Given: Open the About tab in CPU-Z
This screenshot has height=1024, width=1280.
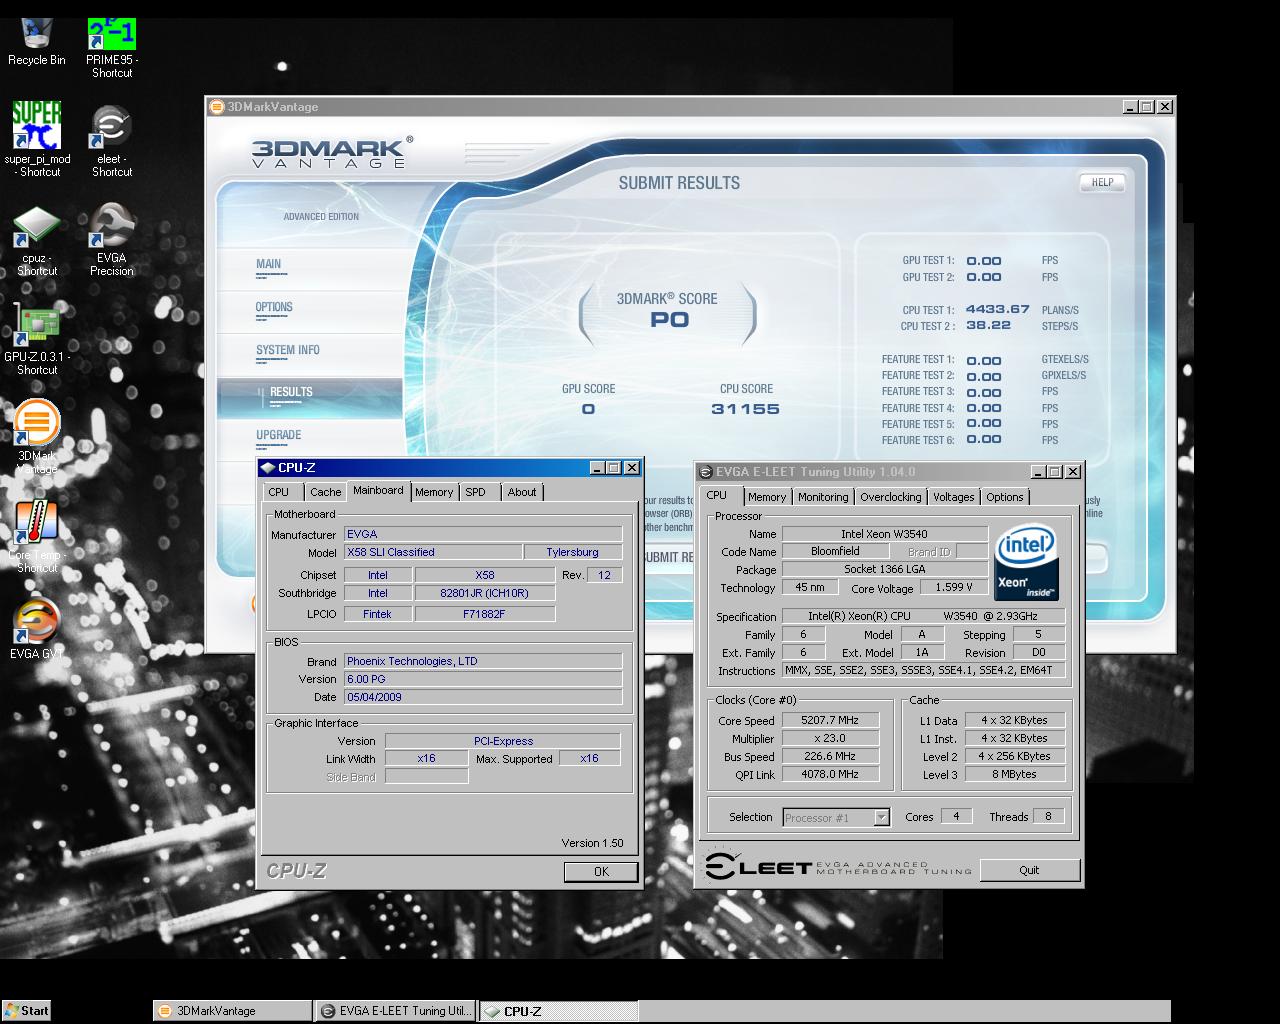Looking at the screenshot, I should click(x=522, y=492).
